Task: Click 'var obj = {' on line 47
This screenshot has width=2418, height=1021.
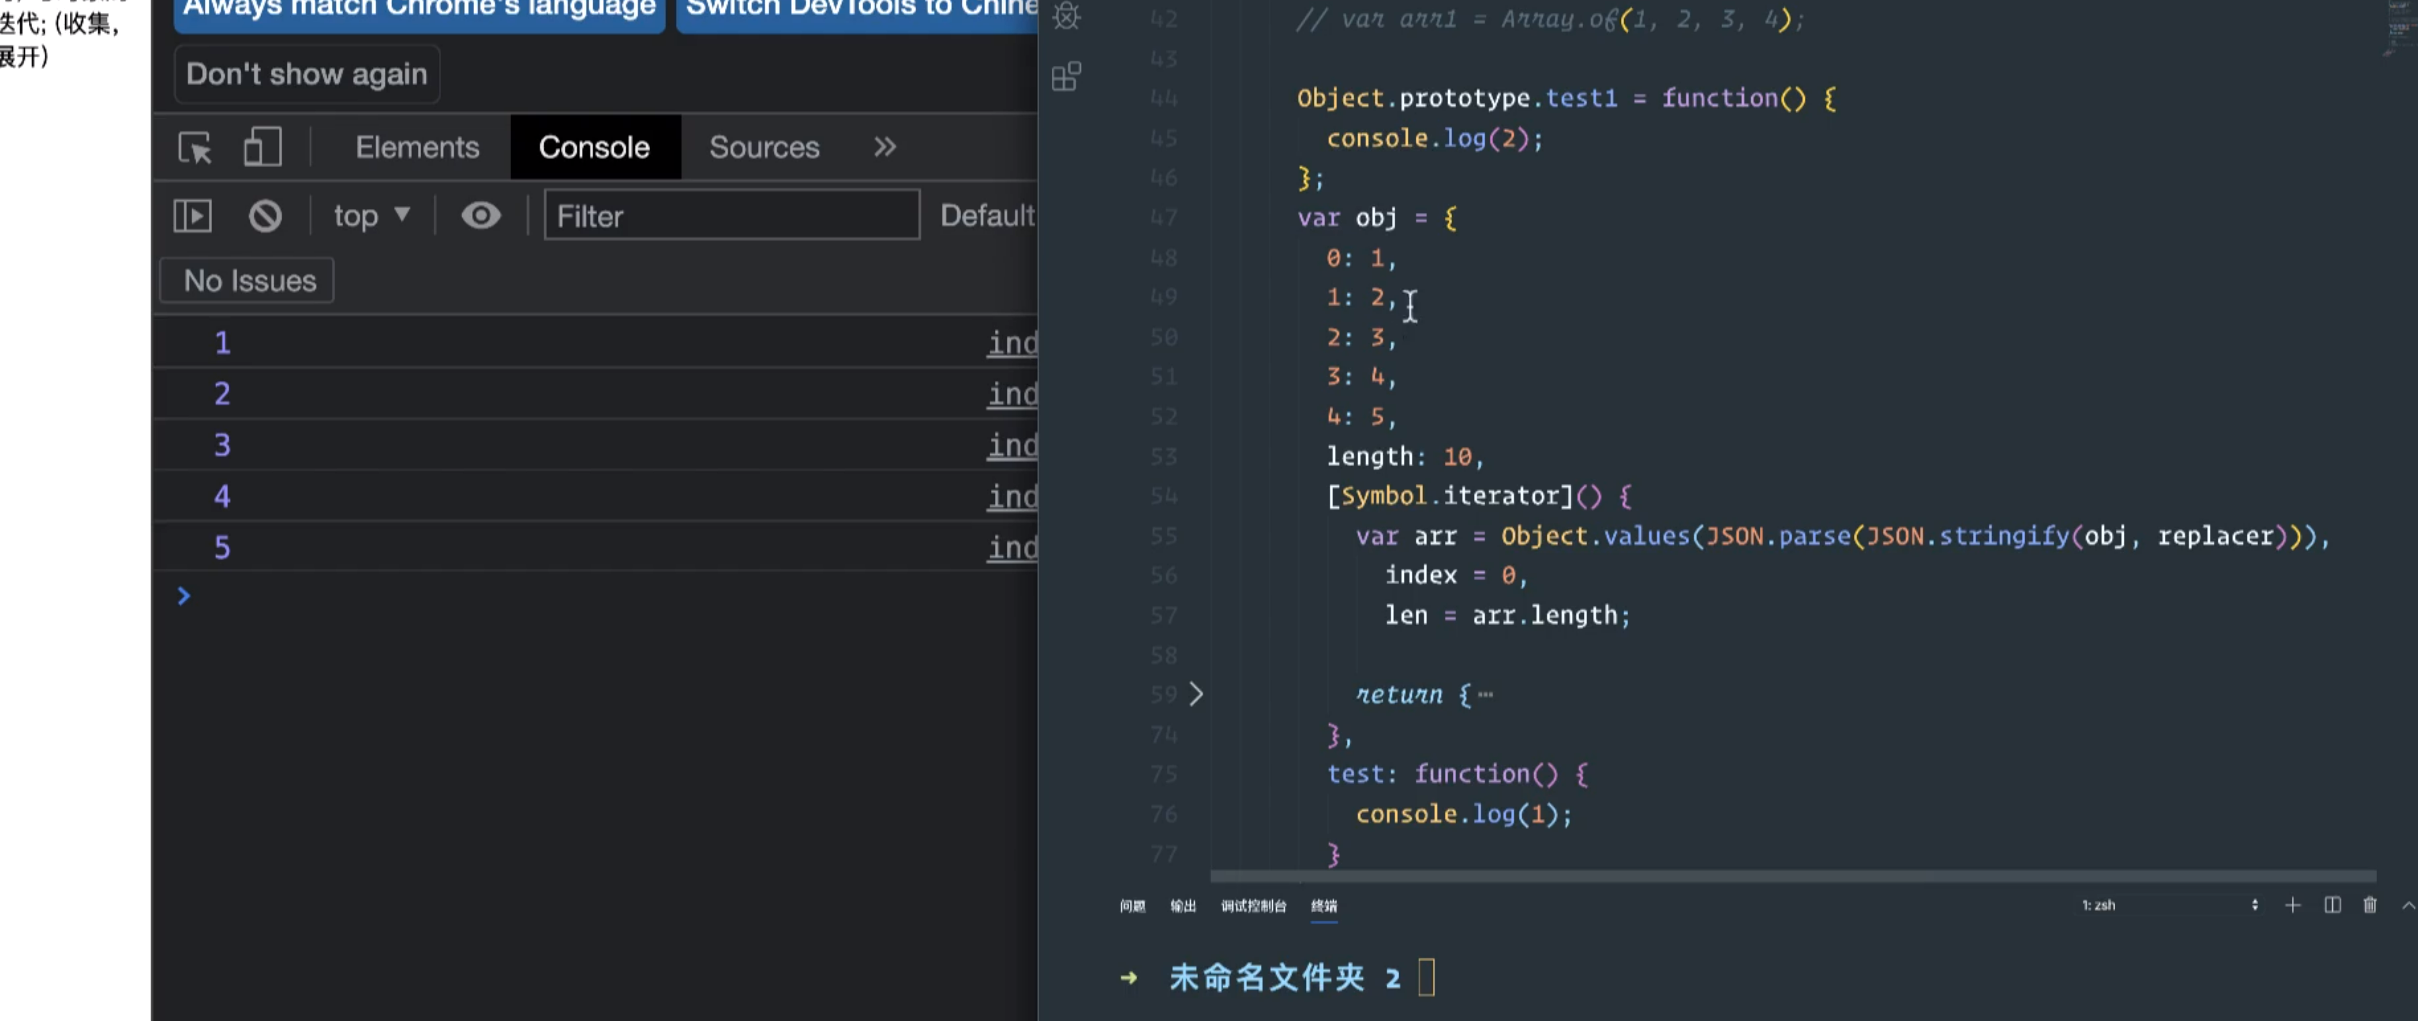Action: tap(1377, 218)
